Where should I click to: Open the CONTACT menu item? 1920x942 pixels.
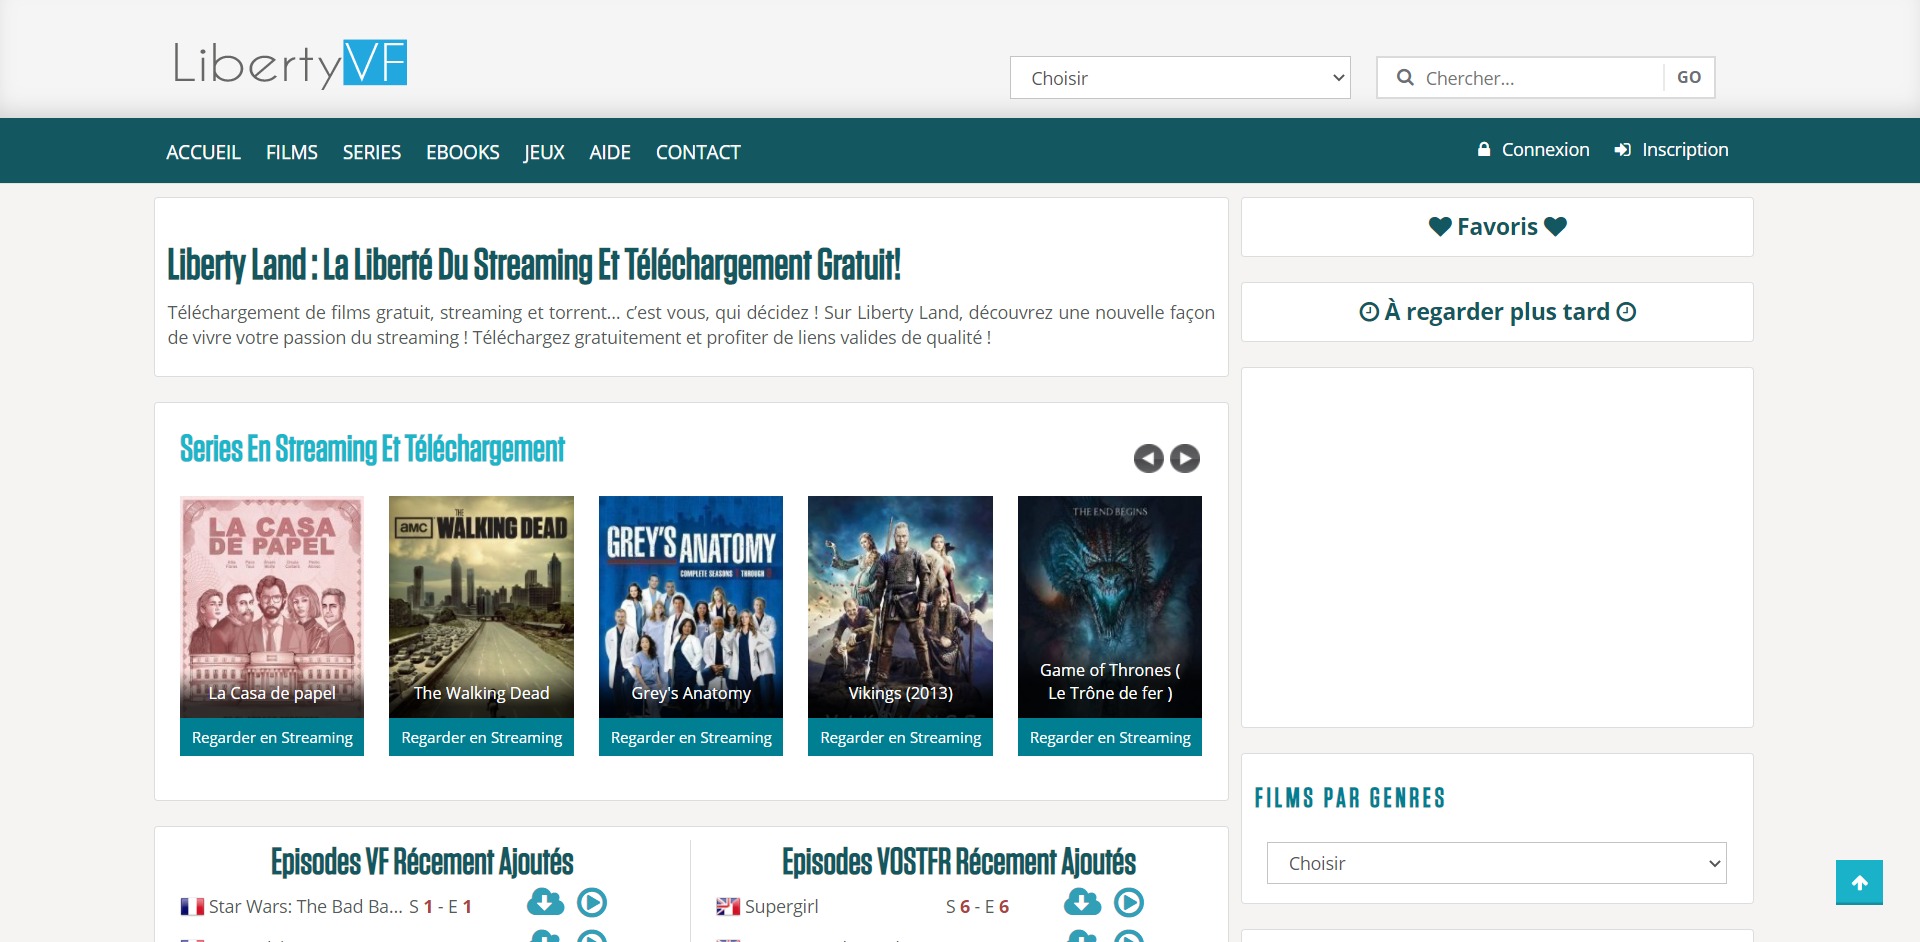[x=698, y=152]
